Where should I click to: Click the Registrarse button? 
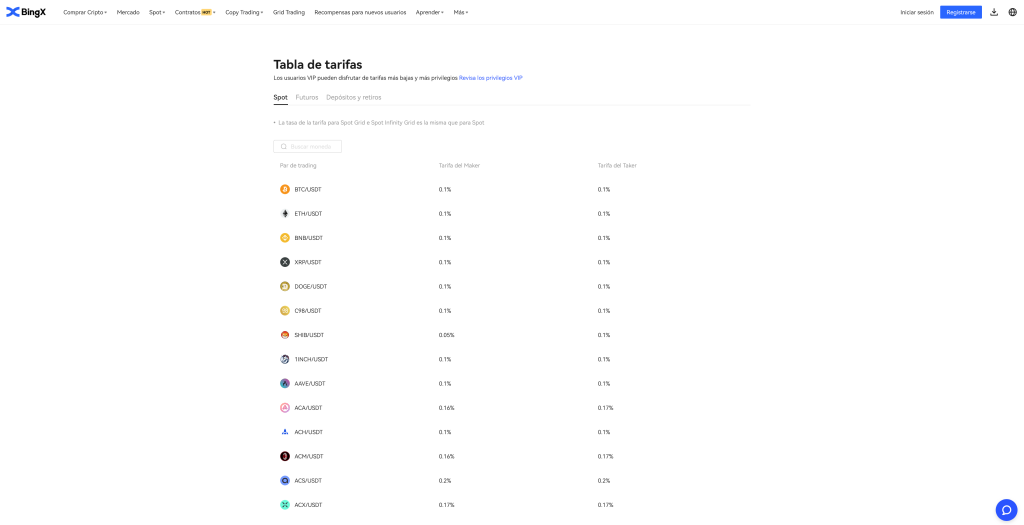click(x=960, y=12)
